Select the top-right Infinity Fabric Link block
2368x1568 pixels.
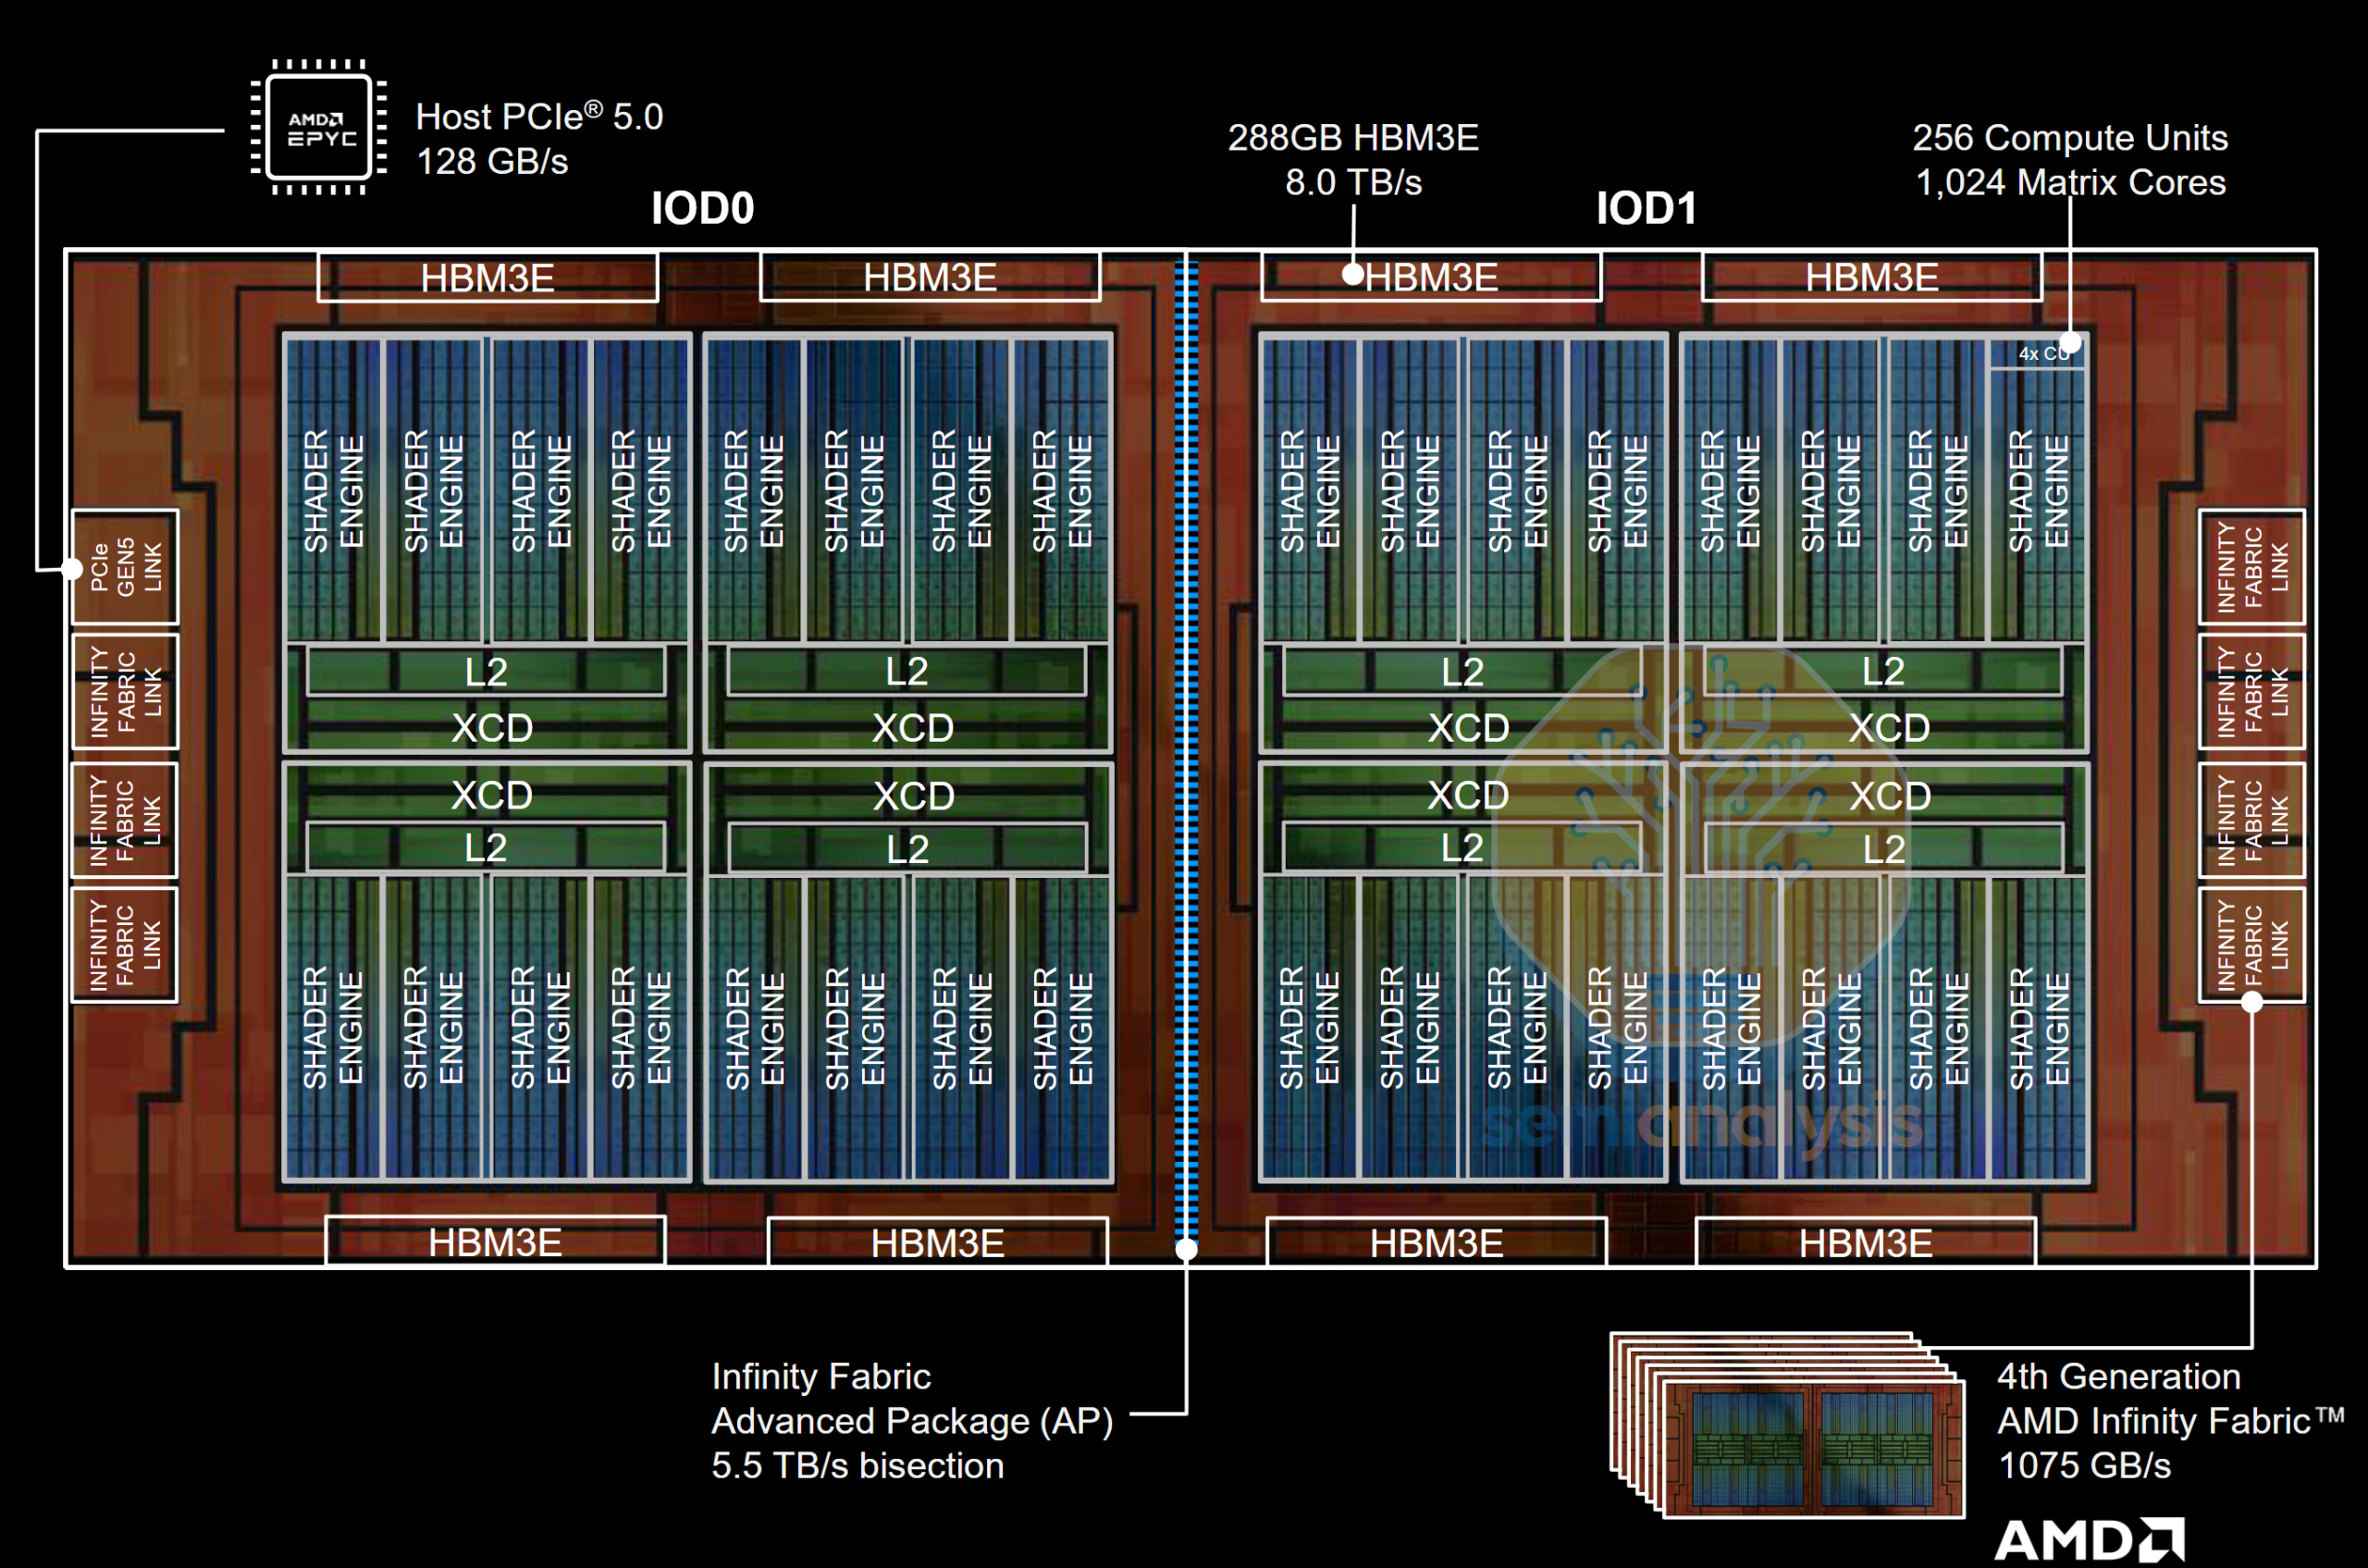(x=2251, y=567)
